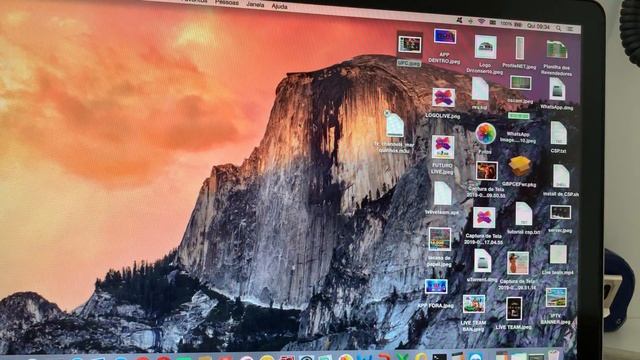Click the menu bar clock
The height and width of the screenshot is (360, 640).
click(x=538, y=27)
